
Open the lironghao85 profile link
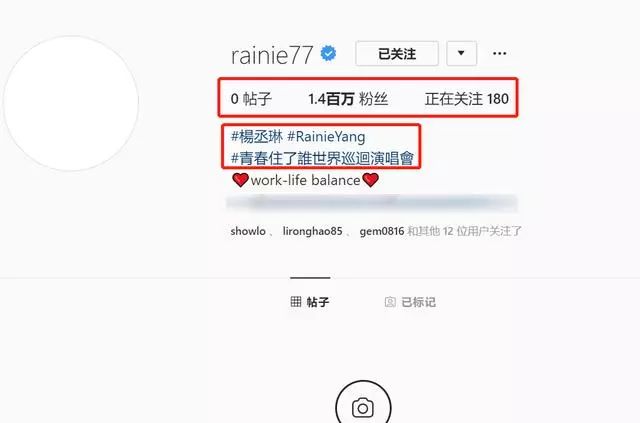[312, 231]
